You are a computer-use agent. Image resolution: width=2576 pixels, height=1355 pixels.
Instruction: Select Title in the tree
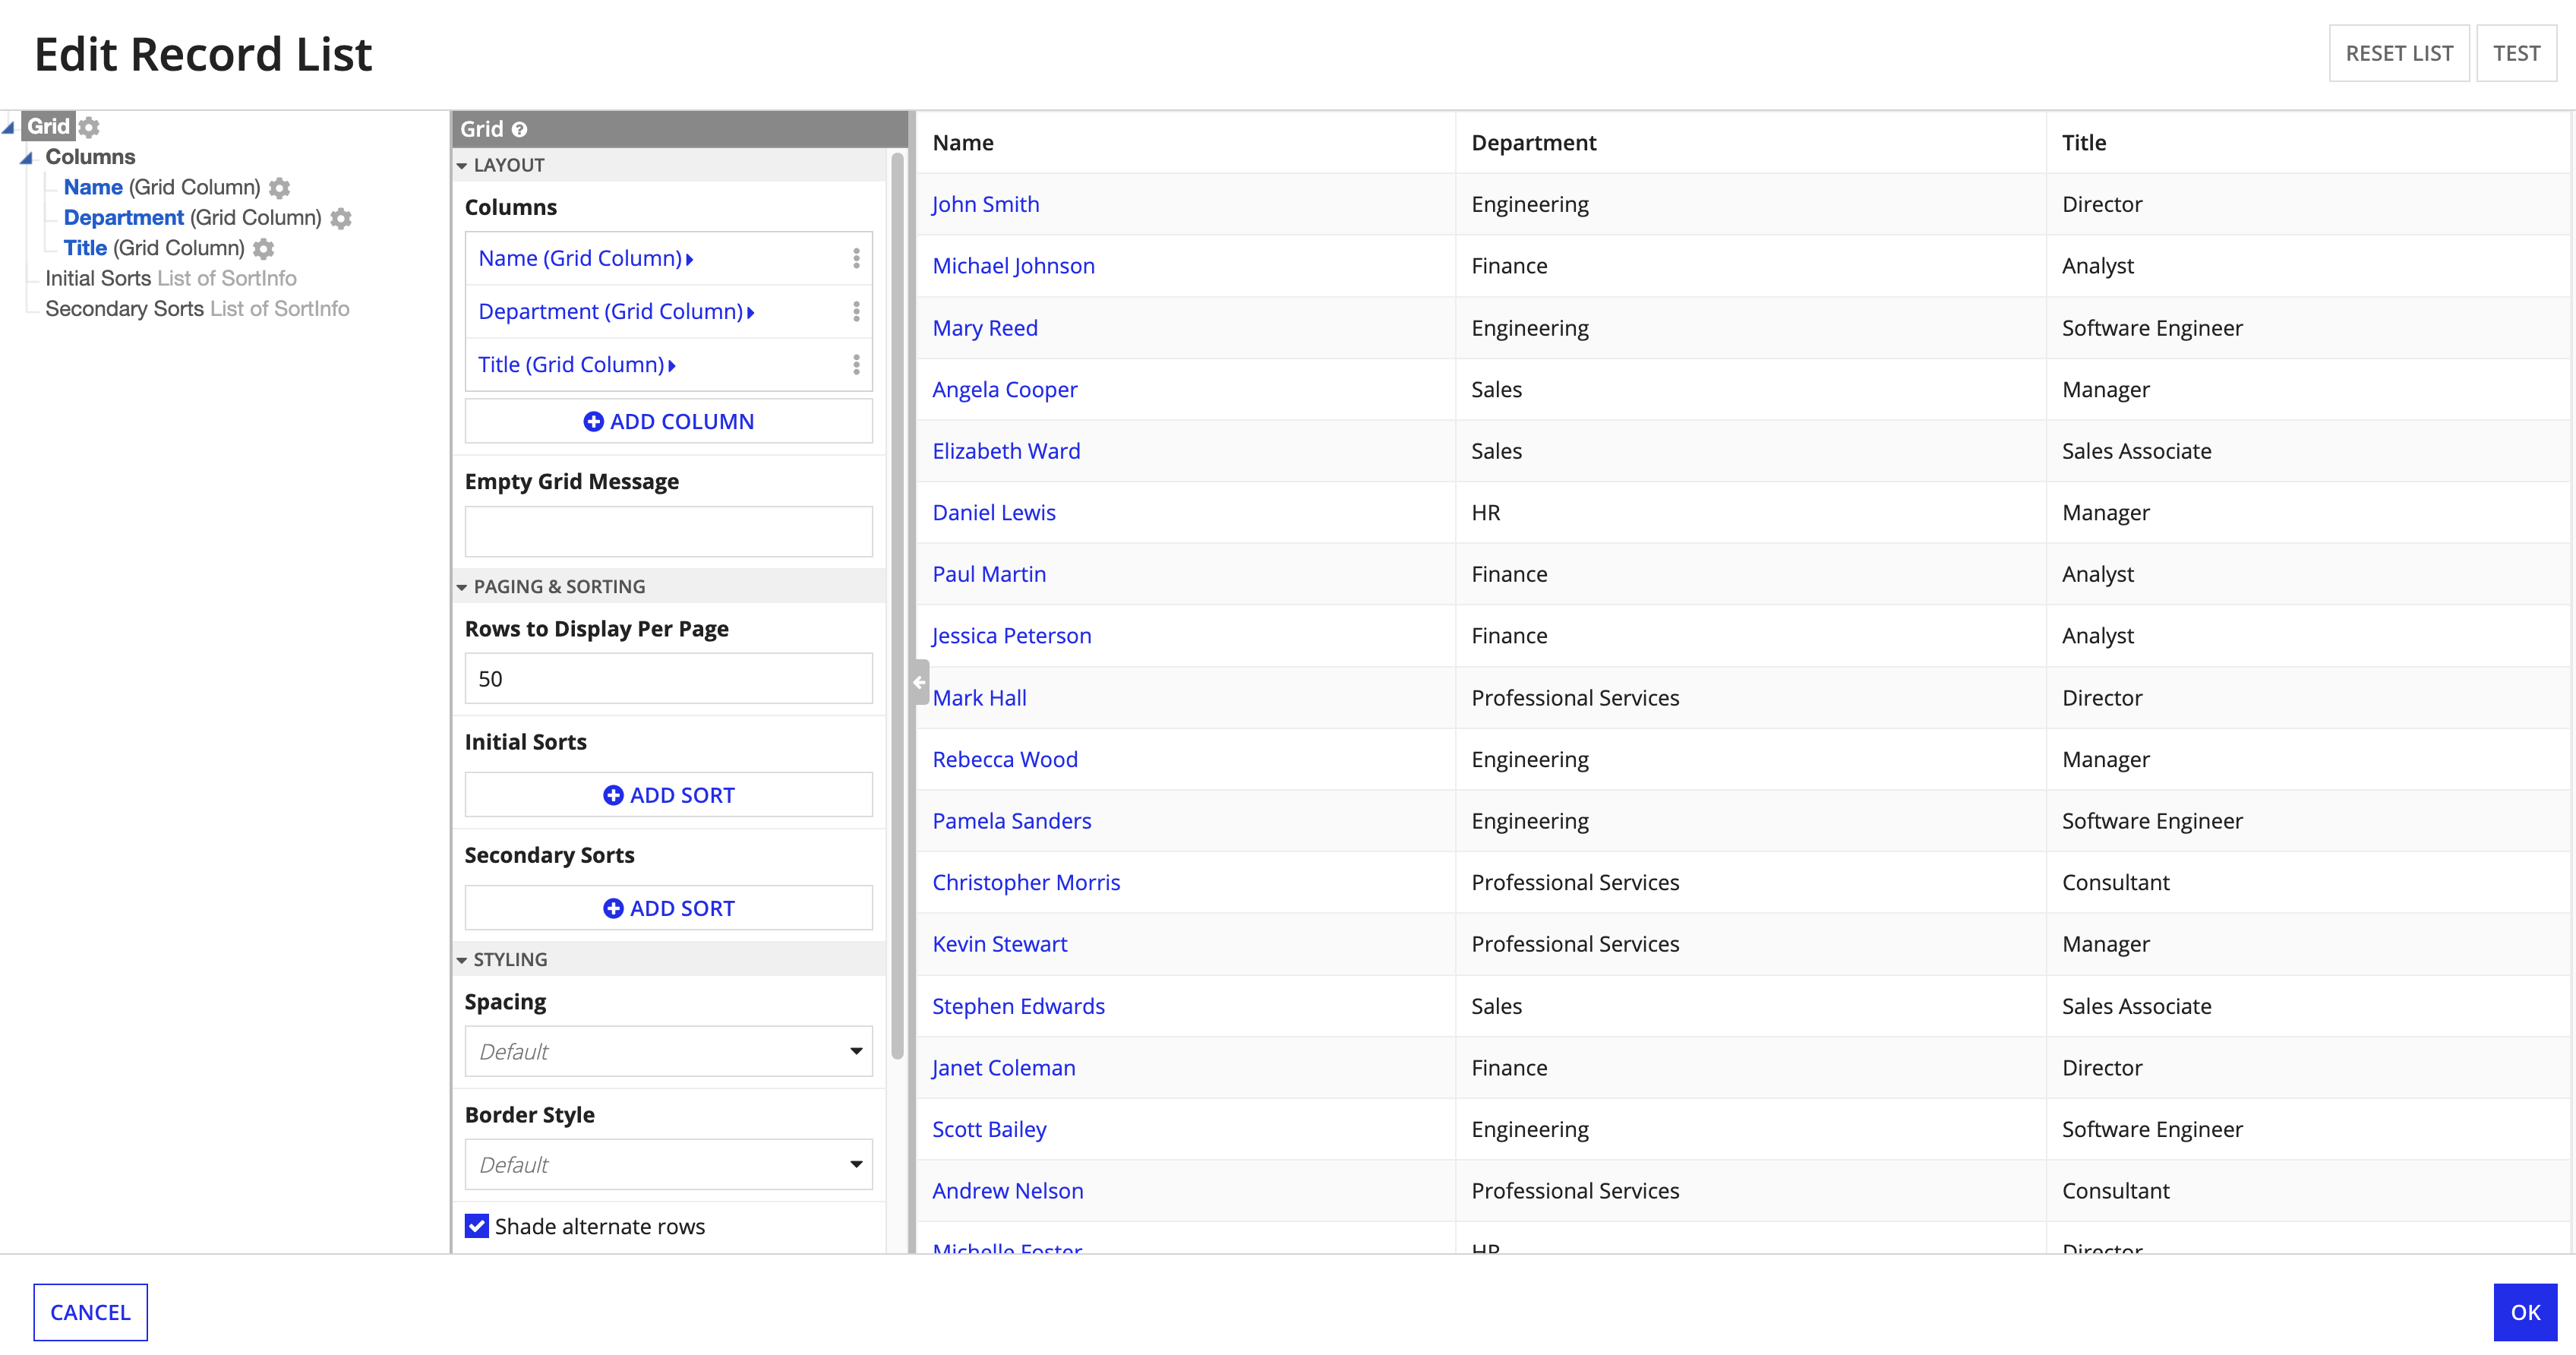click(x=85, y=247)
